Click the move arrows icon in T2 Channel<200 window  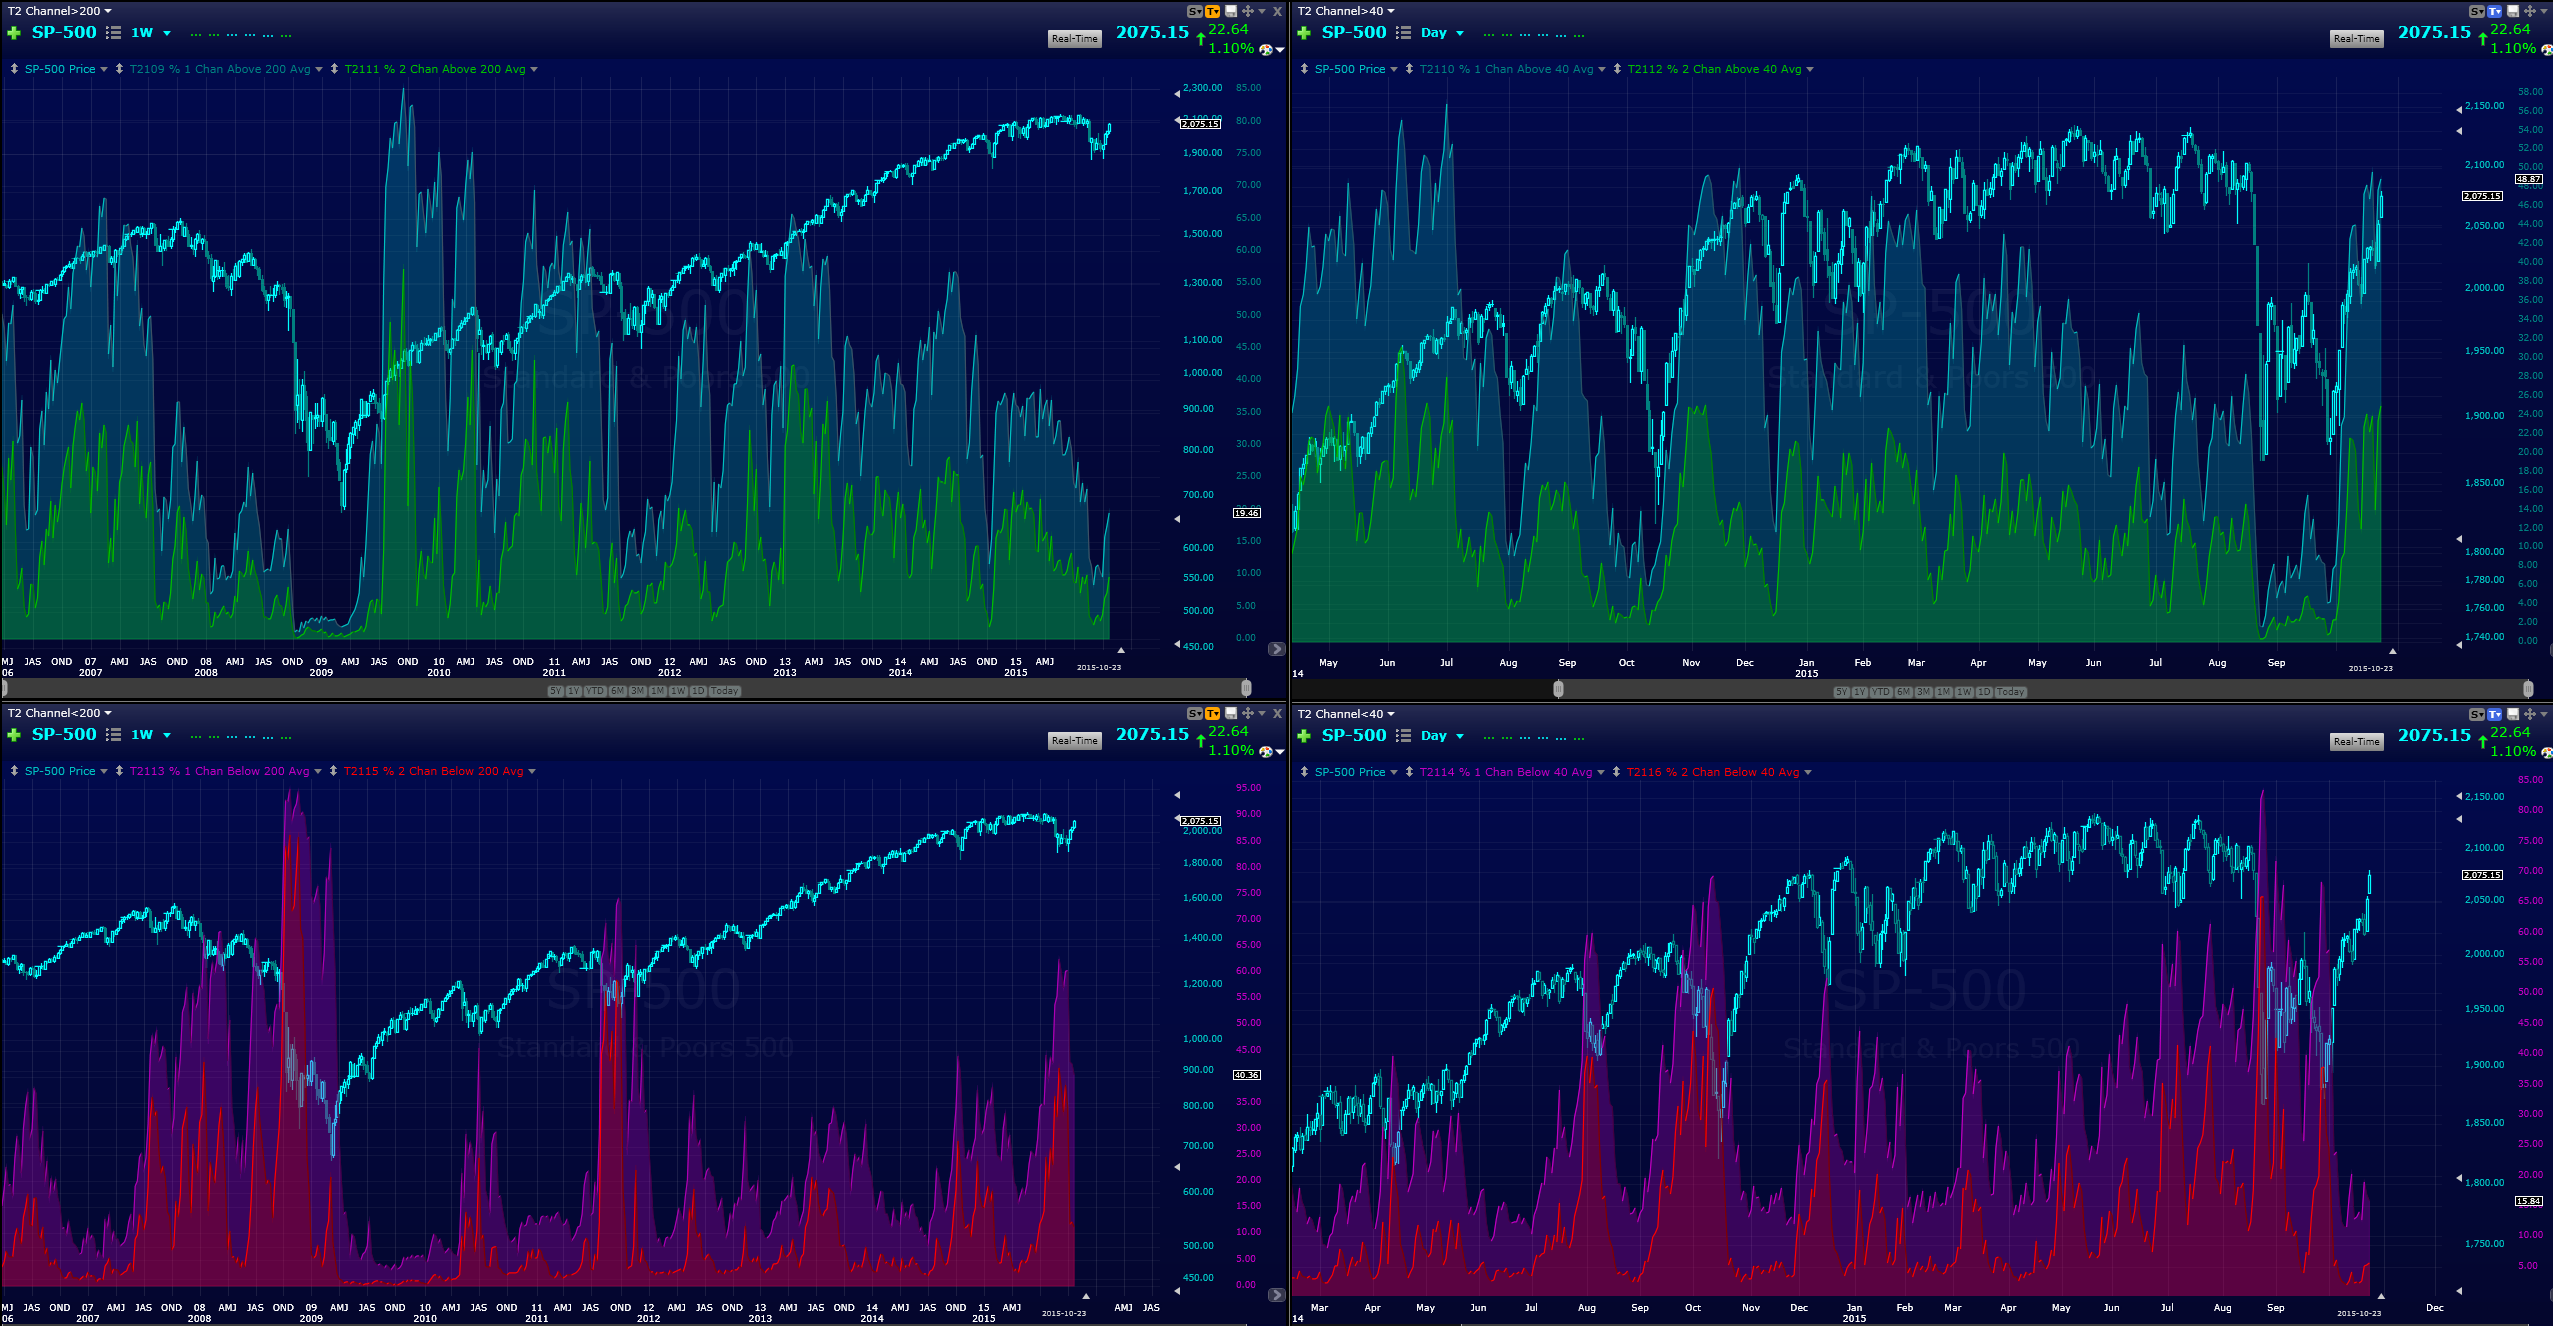[x=1247, y=714]
